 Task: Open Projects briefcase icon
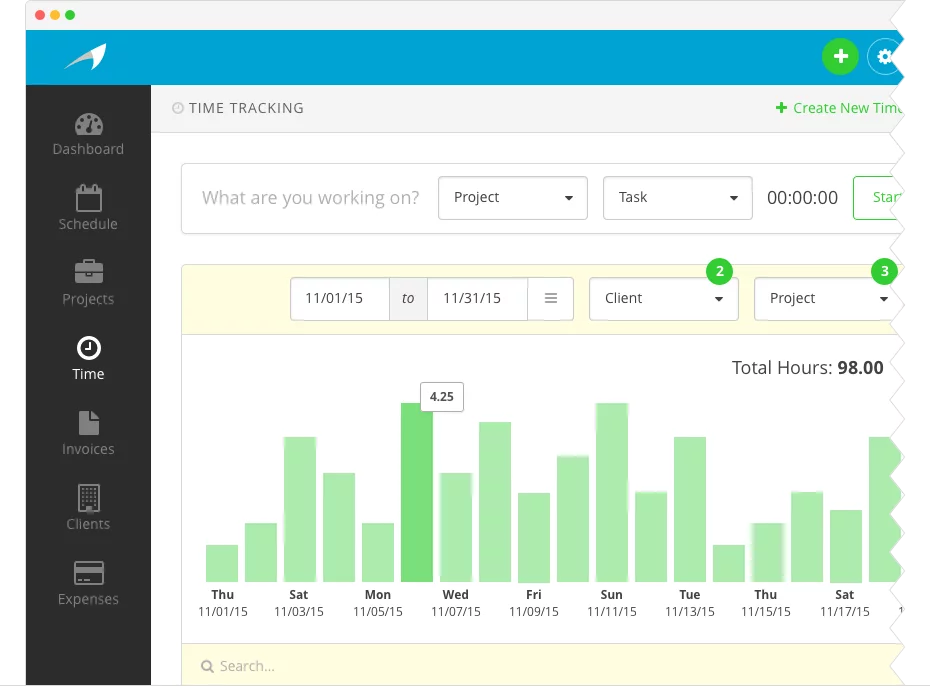click(88, 272)
